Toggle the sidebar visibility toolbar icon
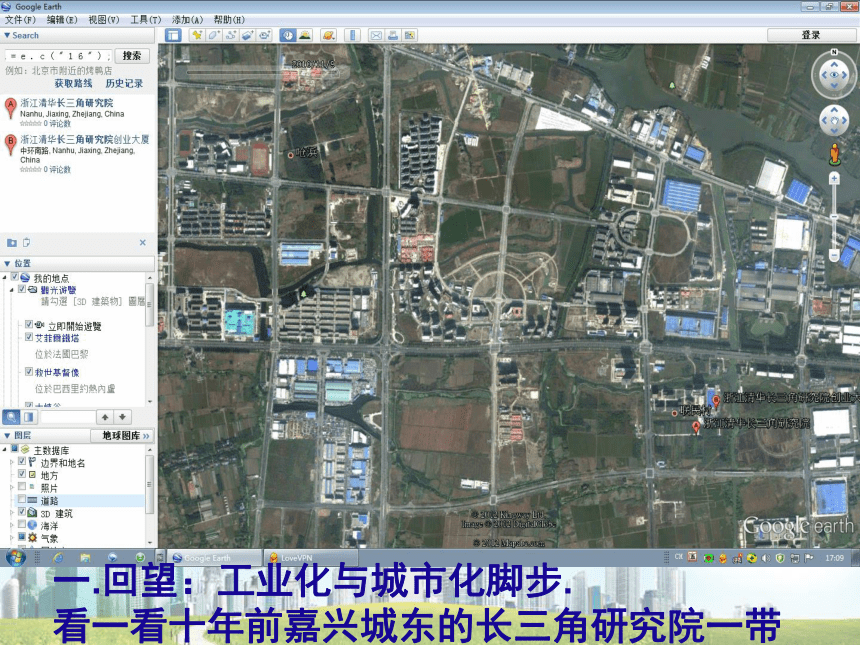This screenshot has height=645, width=860. click(173, 36)
